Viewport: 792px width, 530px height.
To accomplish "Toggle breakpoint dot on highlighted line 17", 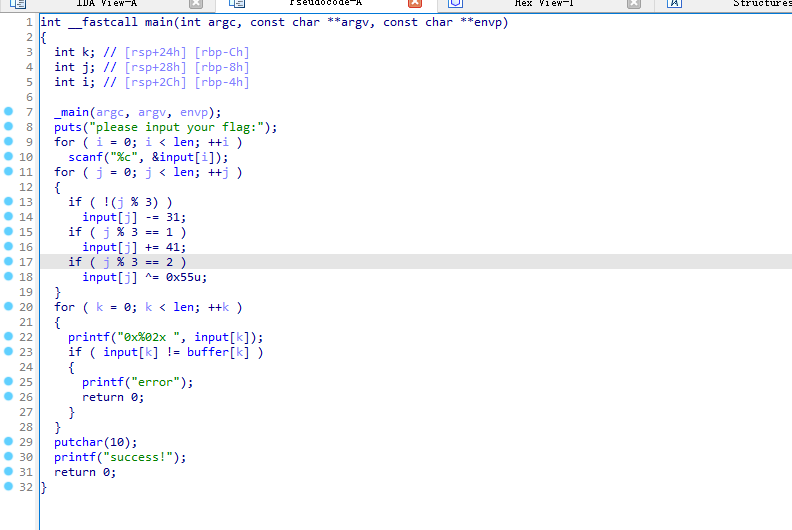I will click(x=8, y=262).
